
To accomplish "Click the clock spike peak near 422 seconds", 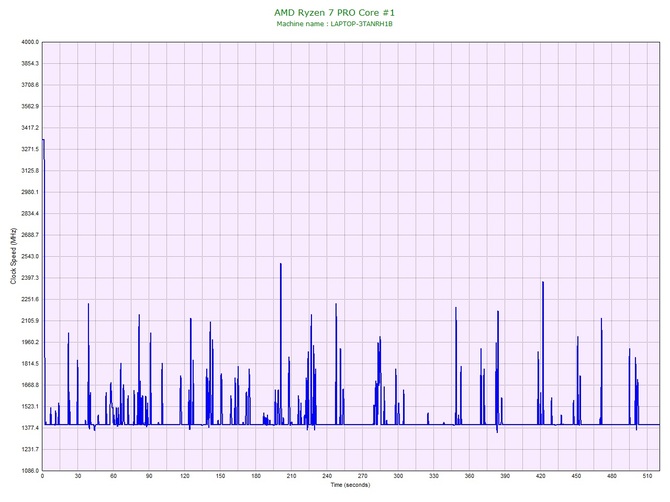I will point(543,282).
